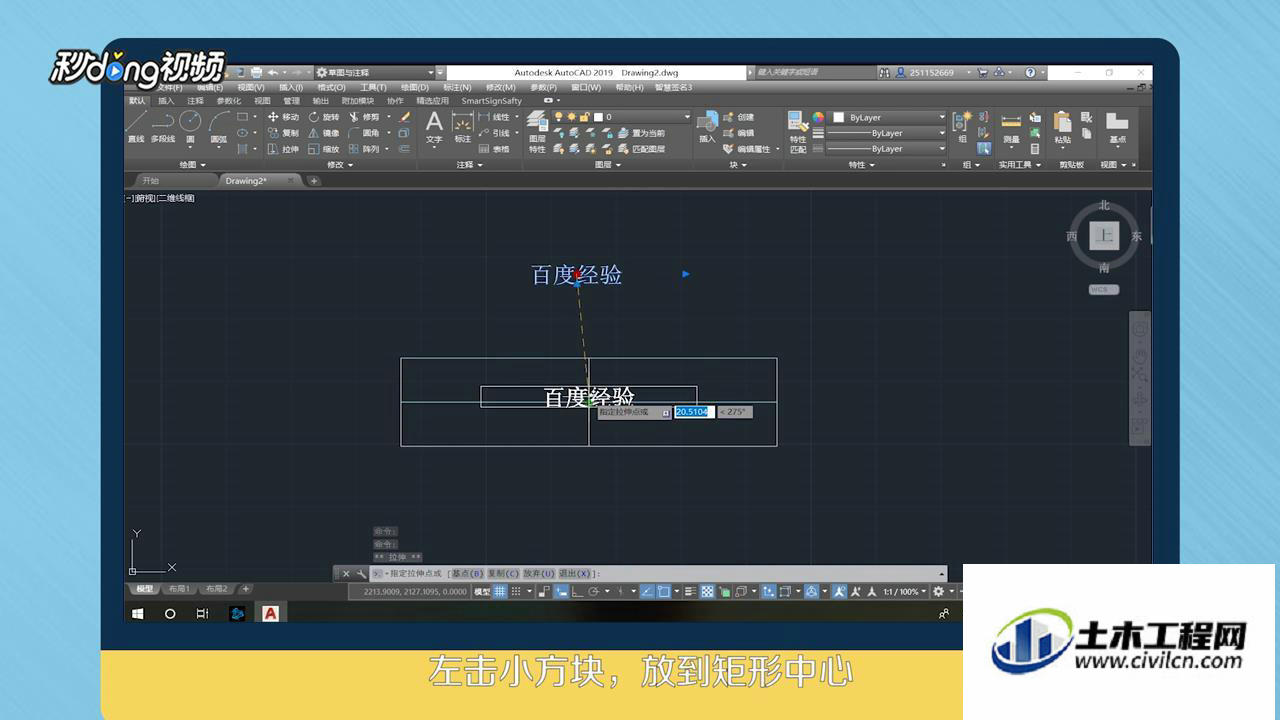1280x720 pixels.
Task: Expand the 注释 panel
Action: click(x=469, y=165)
